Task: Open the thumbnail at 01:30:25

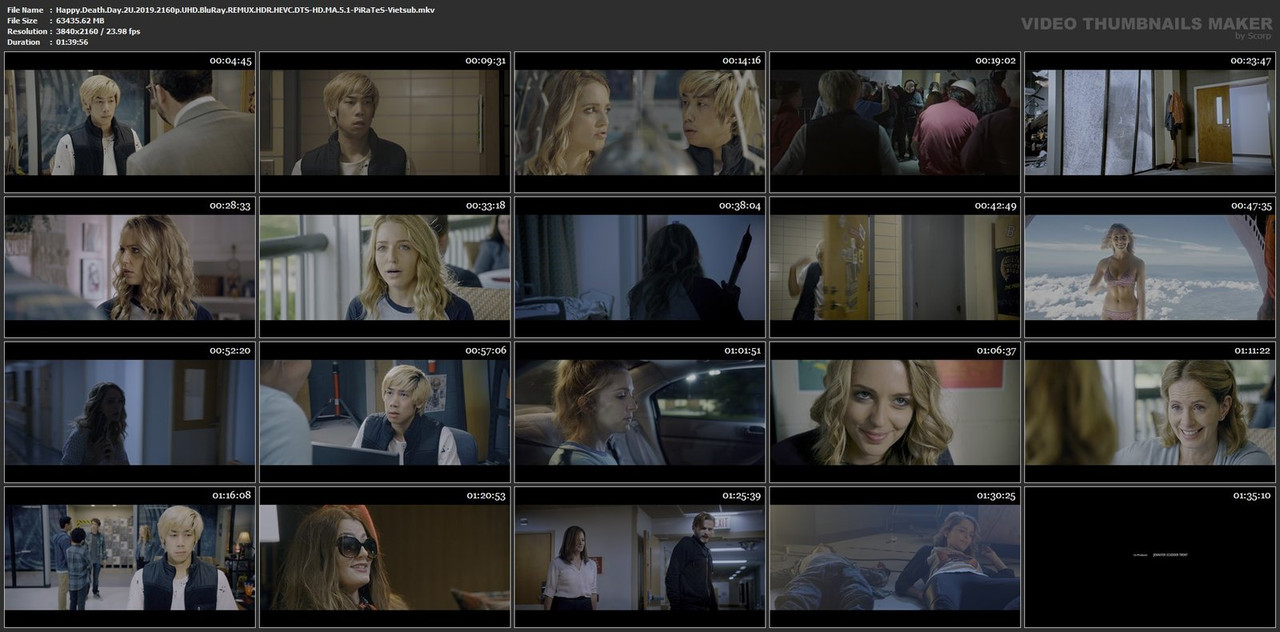Action: click(x=895, y=557)
